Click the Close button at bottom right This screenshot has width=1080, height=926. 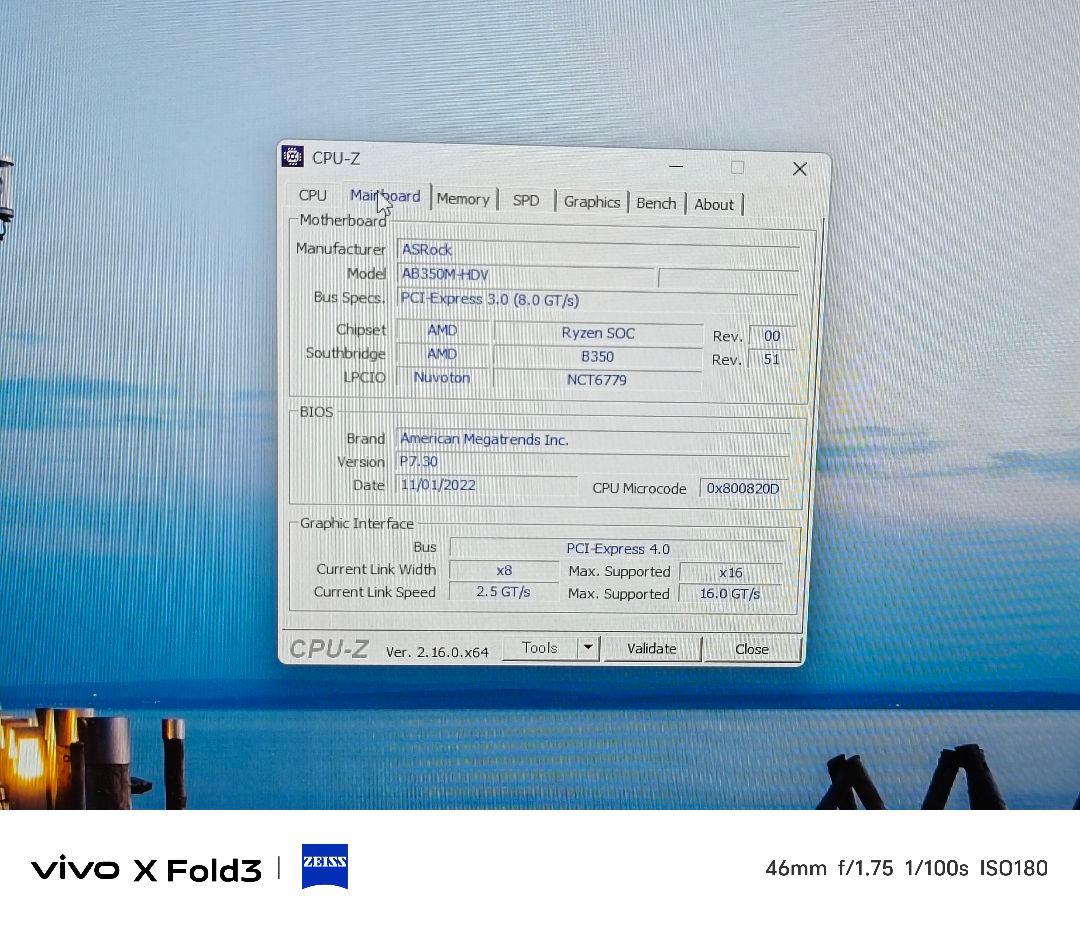[752, 649]
